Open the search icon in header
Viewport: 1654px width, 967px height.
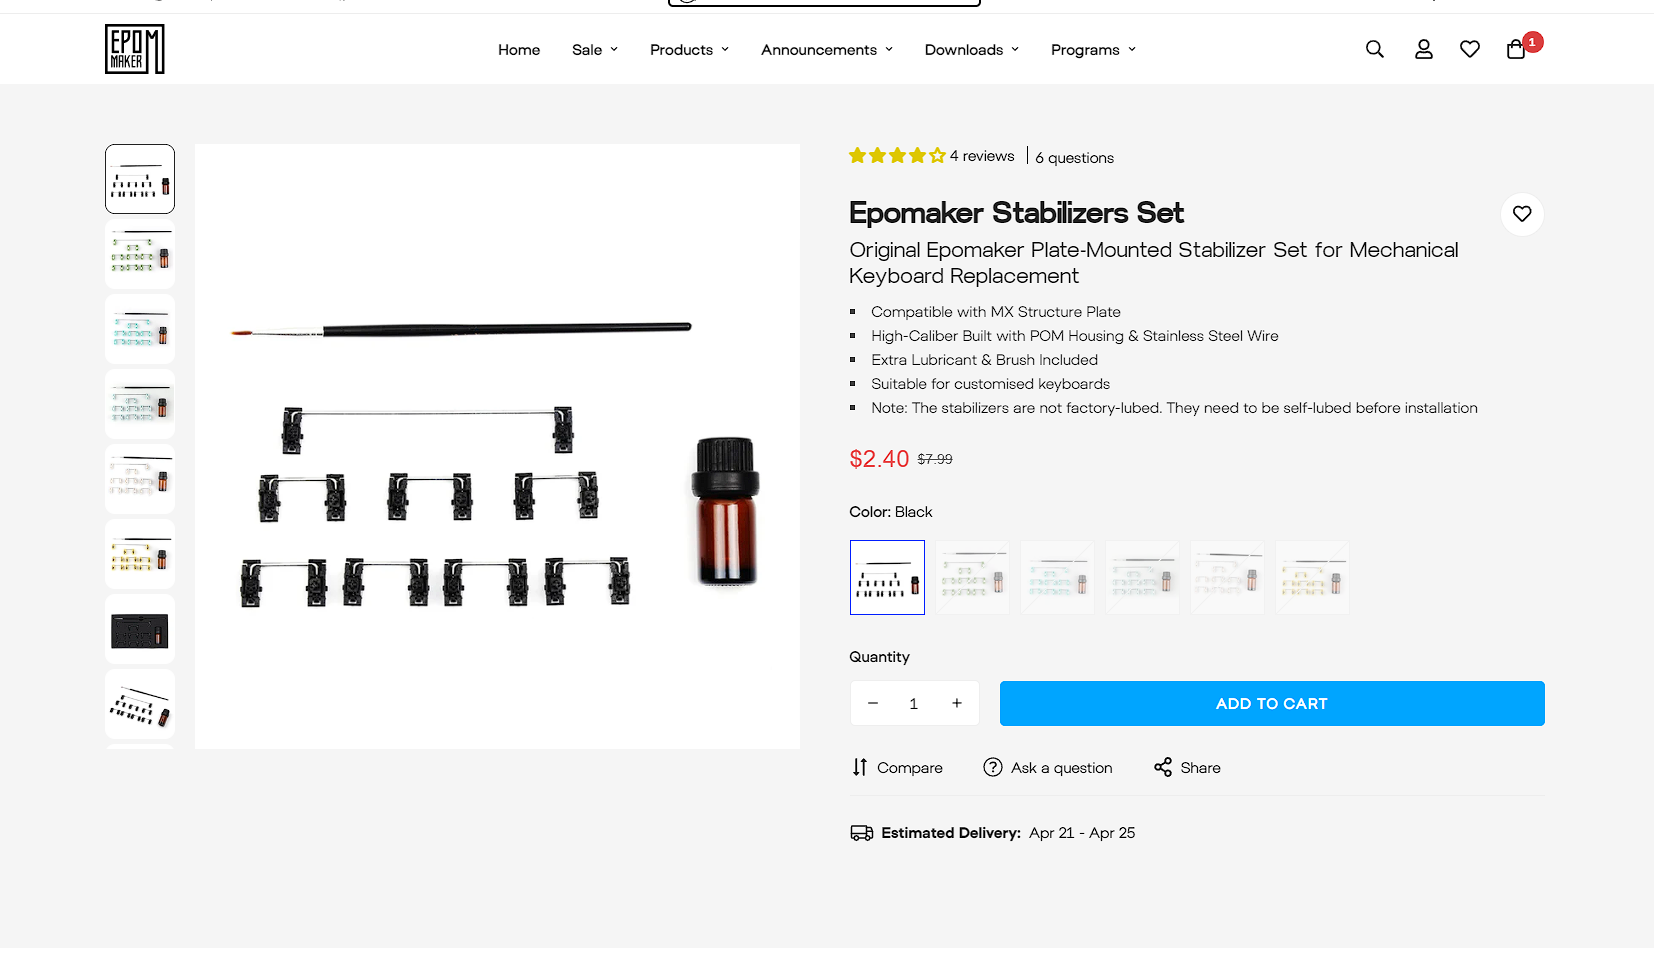tap(1375, 49)
